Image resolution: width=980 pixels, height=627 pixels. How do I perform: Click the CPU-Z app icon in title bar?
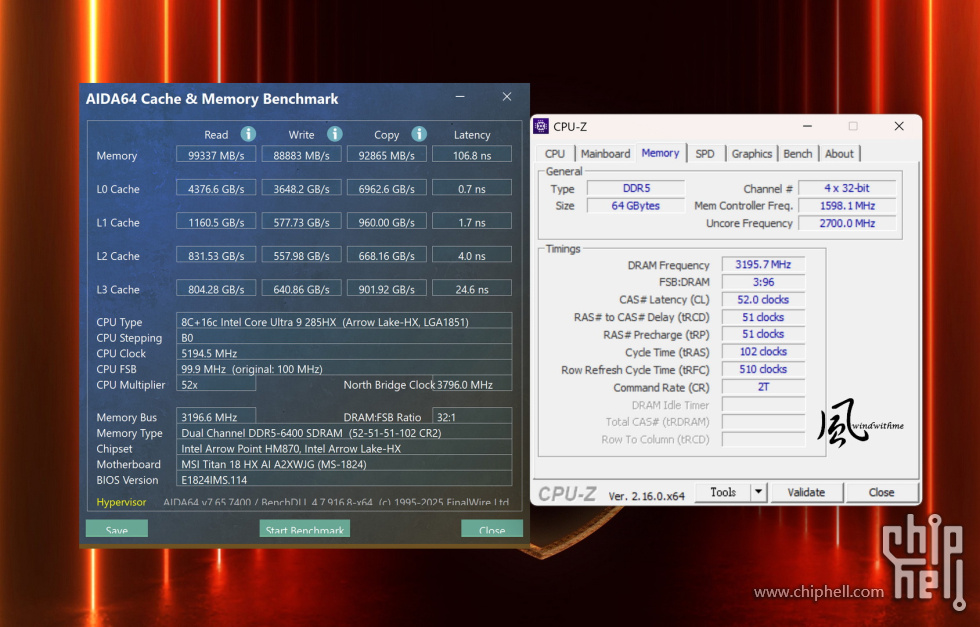pos(541,126)
